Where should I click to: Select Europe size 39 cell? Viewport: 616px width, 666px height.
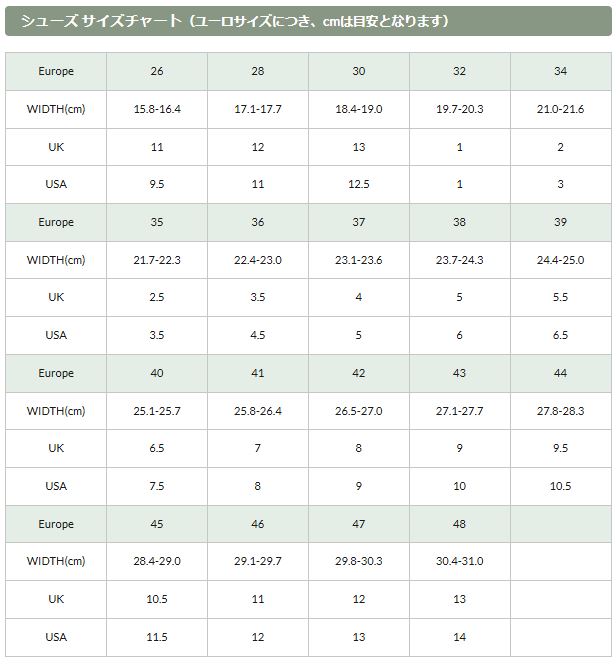(x=560, y=222)
